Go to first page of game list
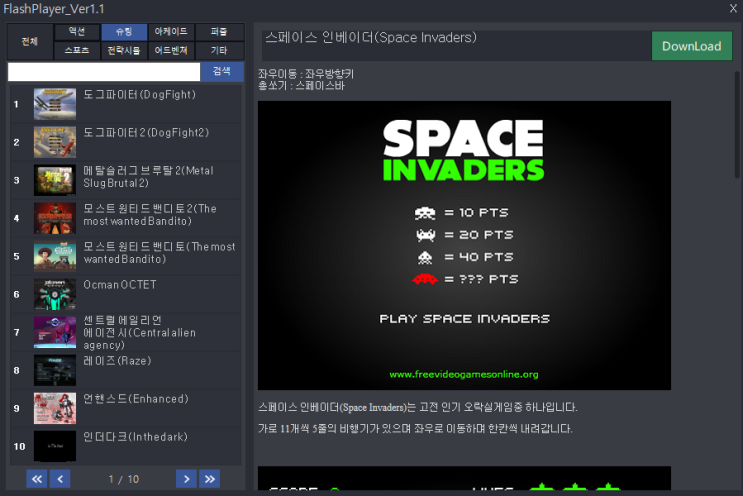Image resolution: width=743 pixels, height=496 pixels. (37, 479)
